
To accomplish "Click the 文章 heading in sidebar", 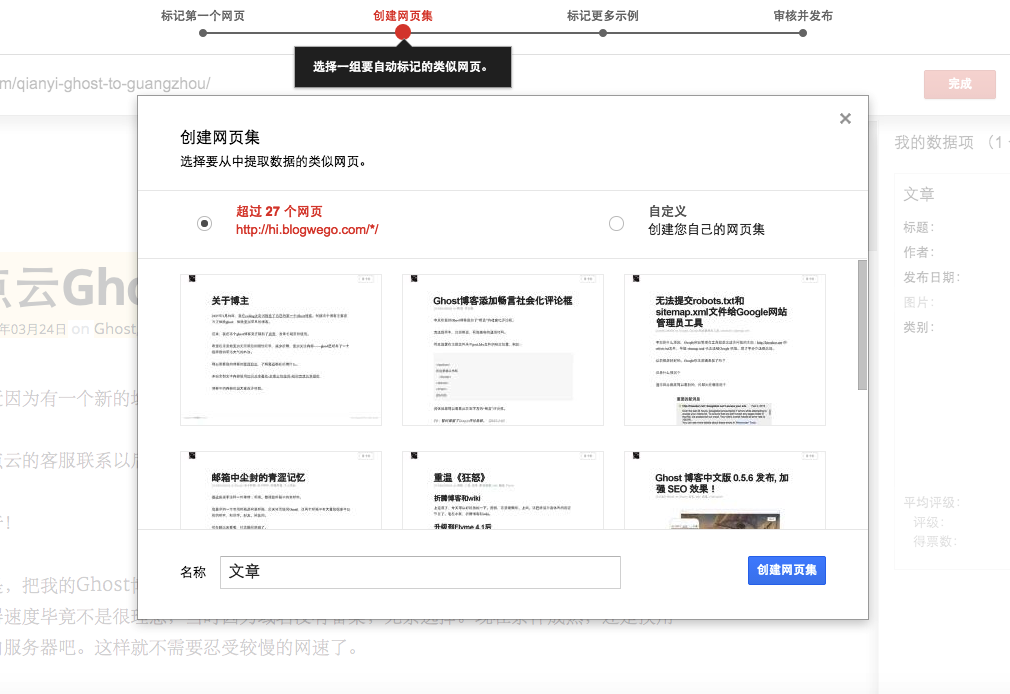I will (x=919, y=194).
